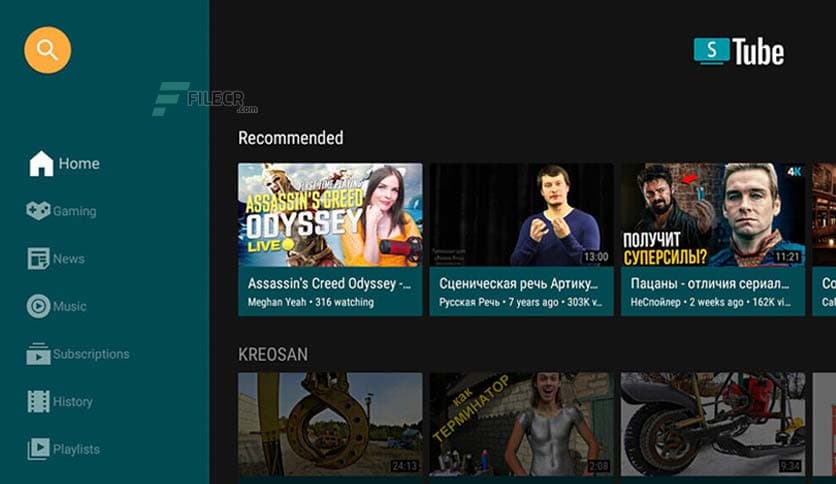Open the KREOSAN motorbike video, 9:34
The width and height of the screenshot is (836, 484).
coord(712,424)
